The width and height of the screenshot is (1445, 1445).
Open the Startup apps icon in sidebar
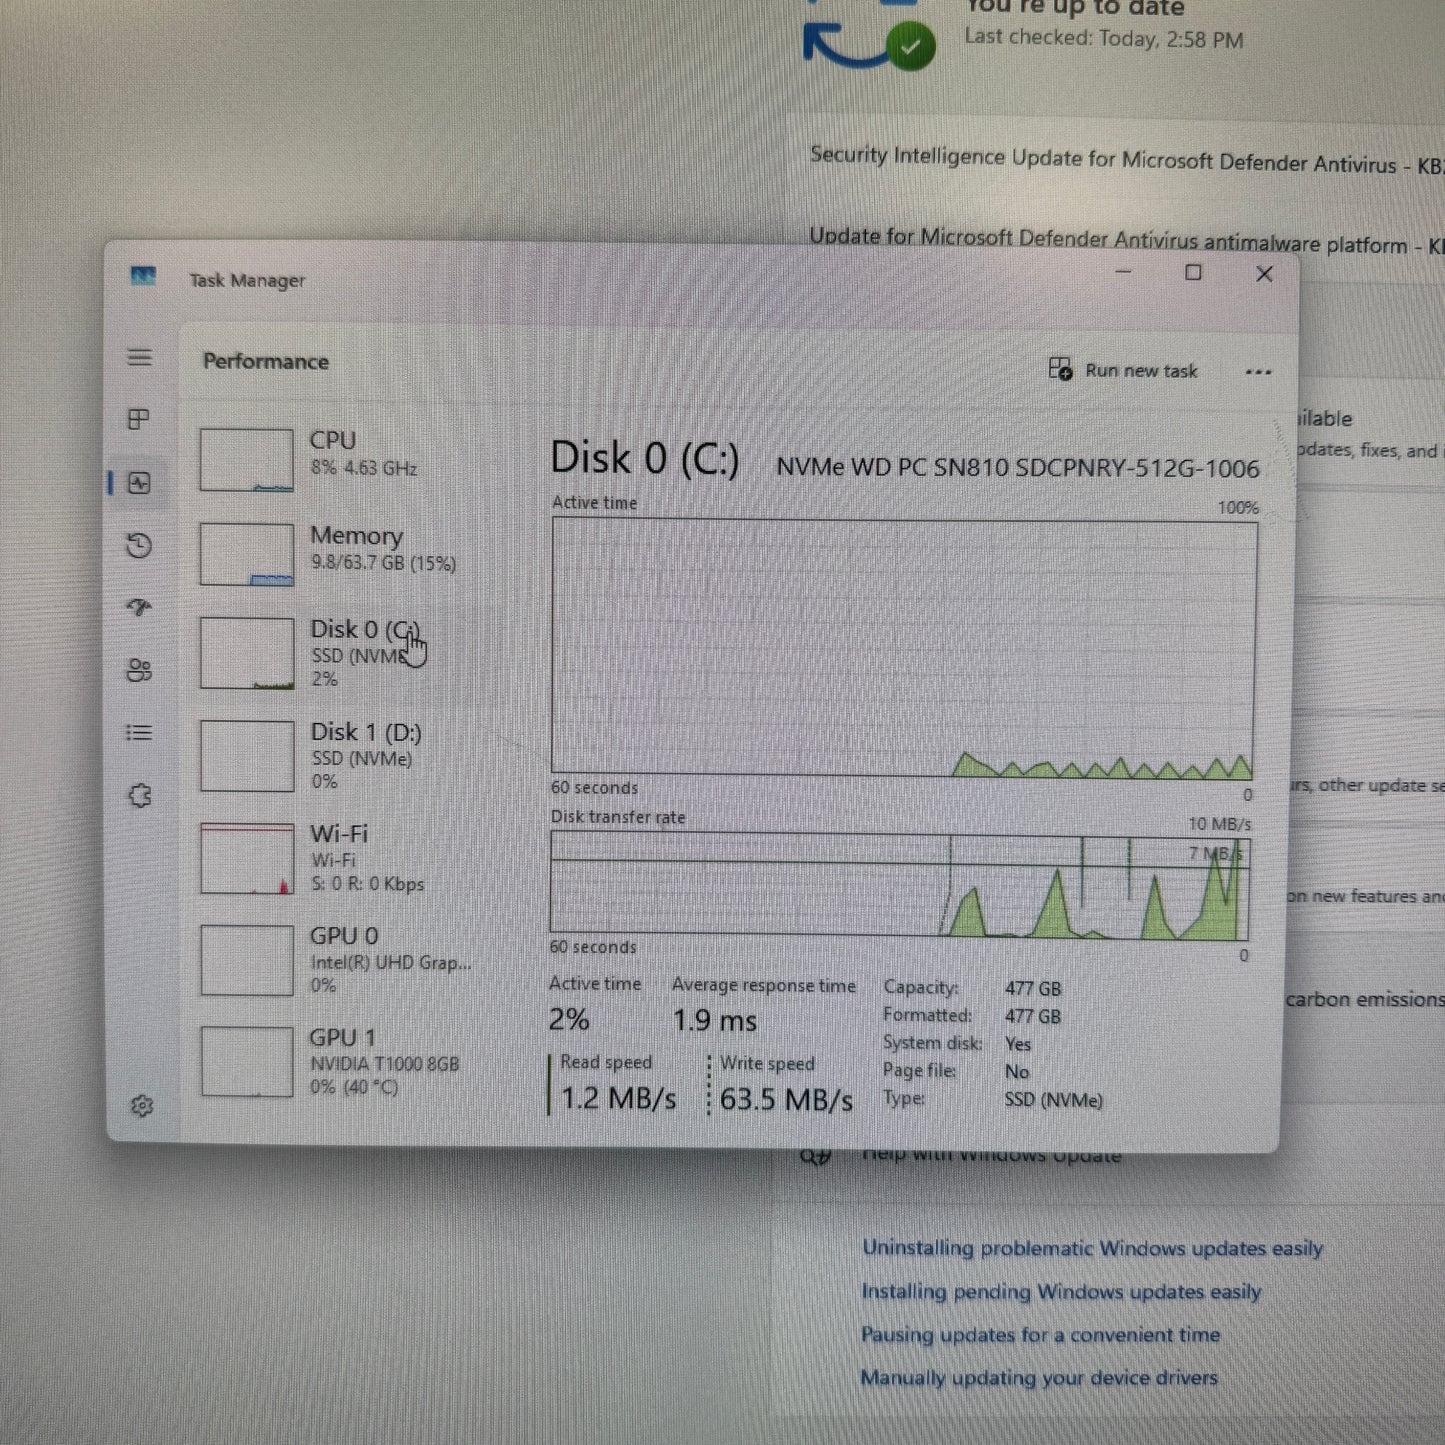tap(139, 607)
